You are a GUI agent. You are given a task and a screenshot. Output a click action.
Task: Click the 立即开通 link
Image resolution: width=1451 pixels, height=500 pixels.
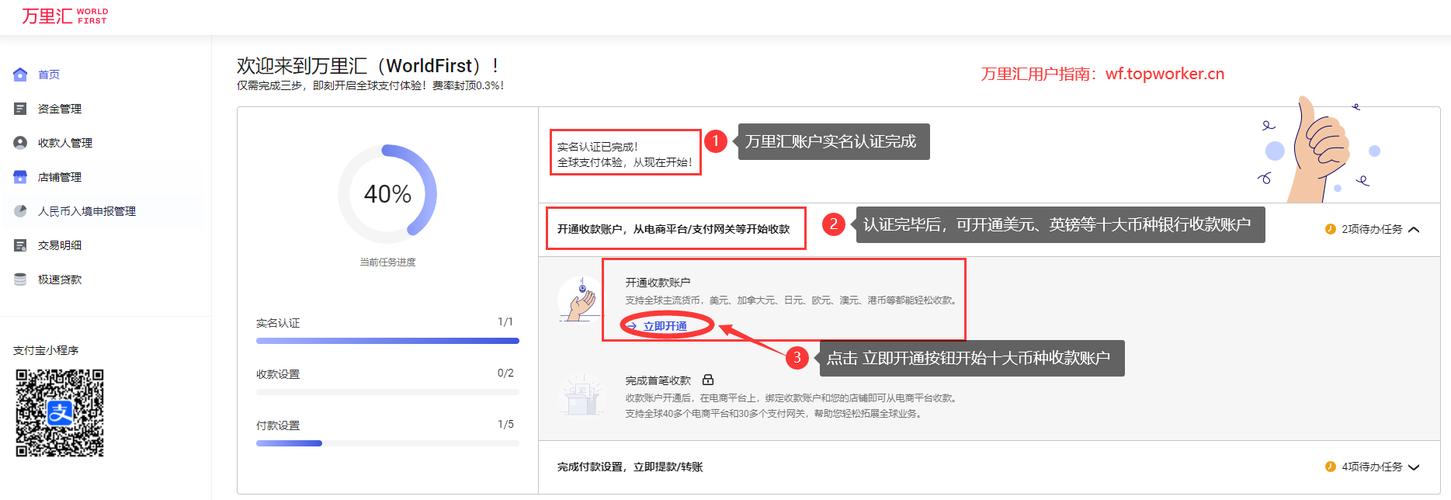[x=665, y=326]
